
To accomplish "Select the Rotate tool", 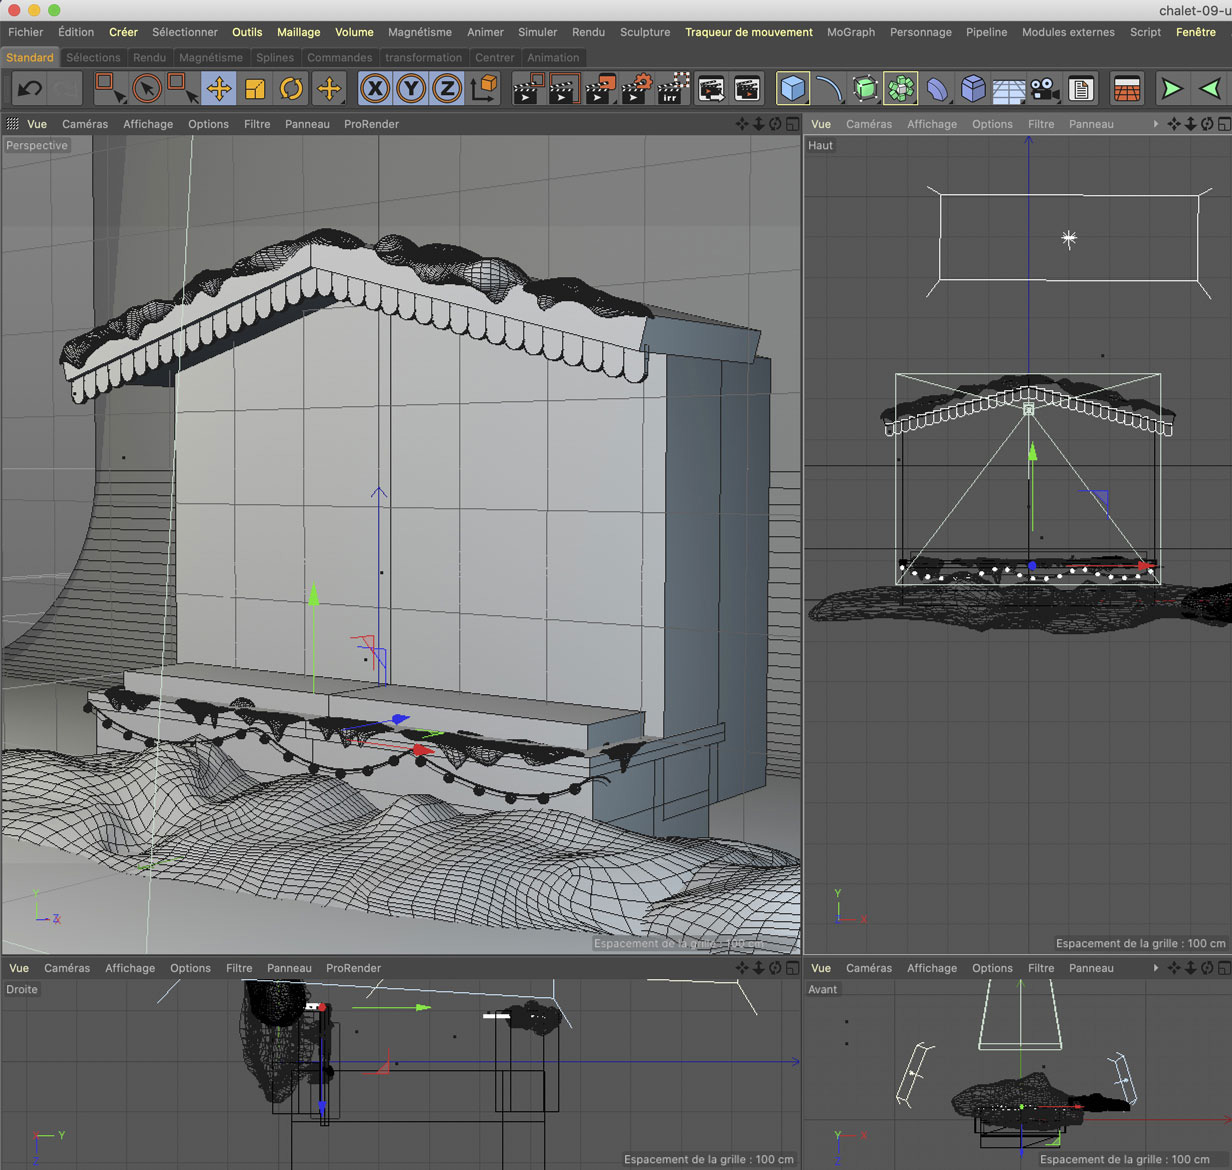I will coord(291,89).
